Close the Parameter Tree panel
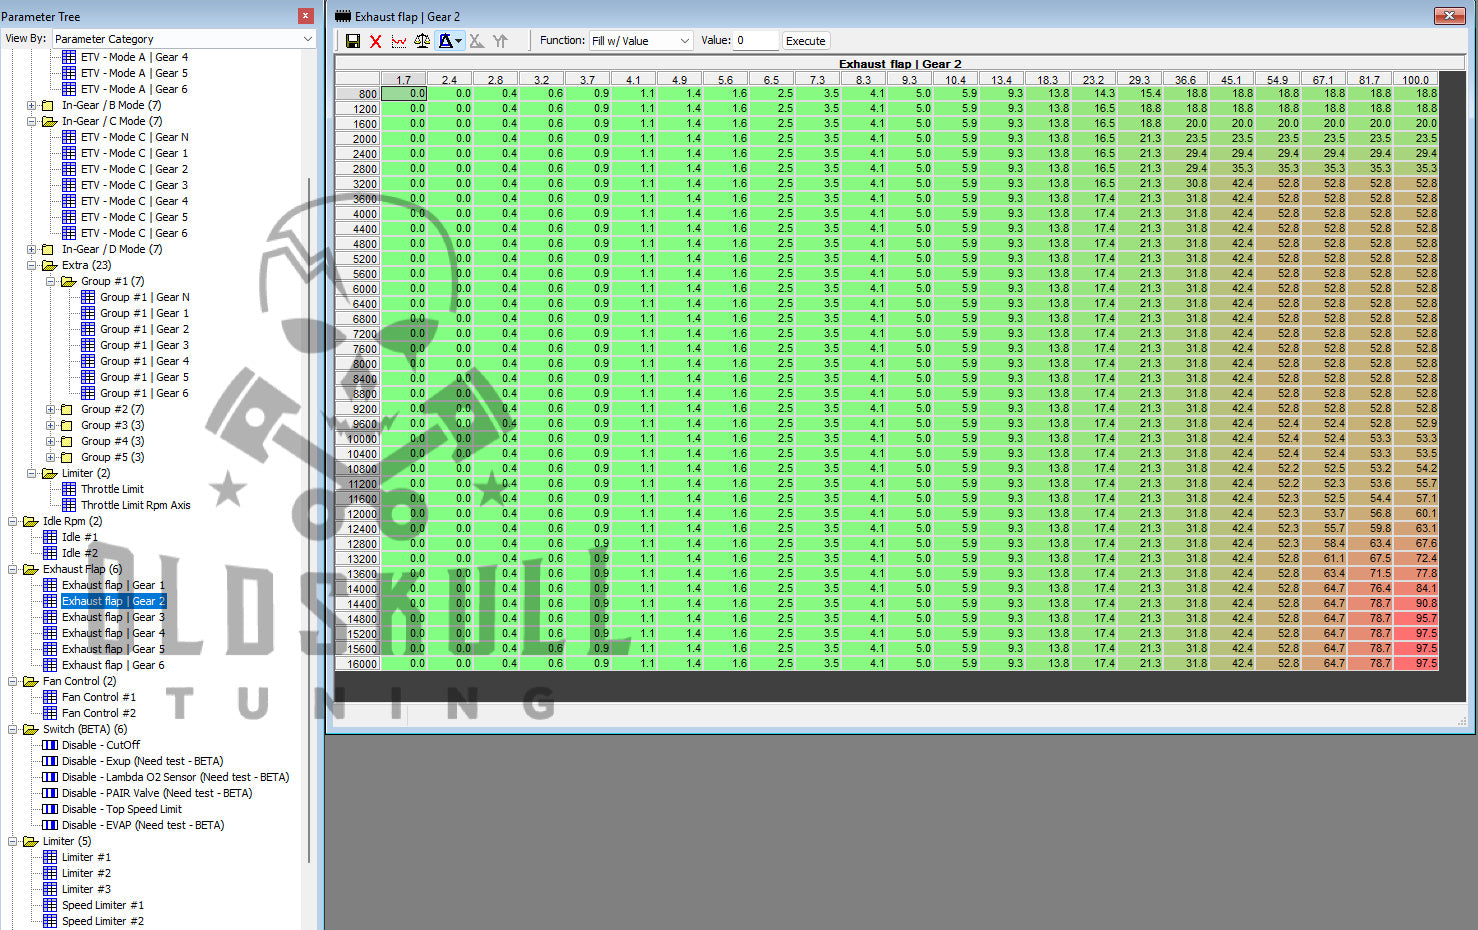Image resolution: width=1478 pixels, height=930 pixels. point(306,16)
